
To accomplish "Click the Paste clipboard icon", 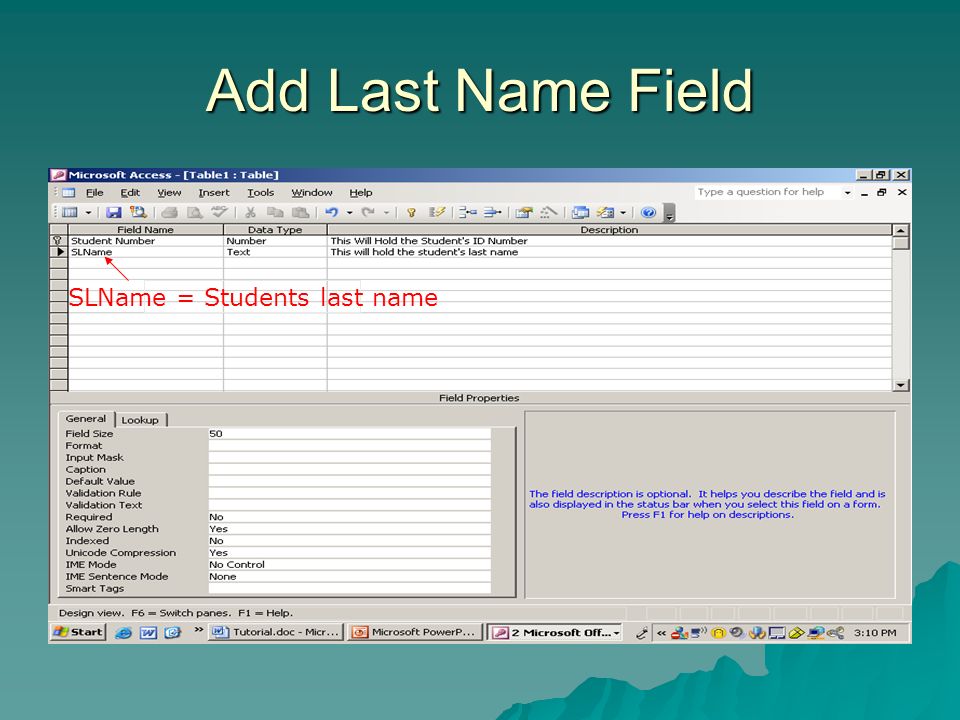I will click(x=300, y=212).
